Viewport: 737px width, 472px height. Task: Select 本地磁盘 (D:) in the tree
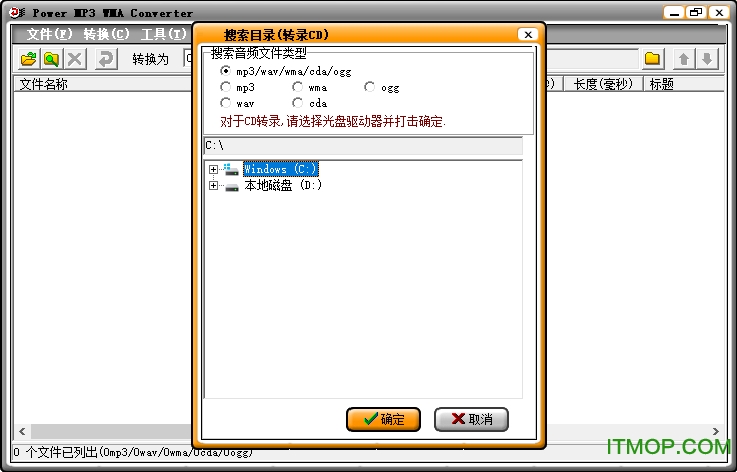(283, 186)
